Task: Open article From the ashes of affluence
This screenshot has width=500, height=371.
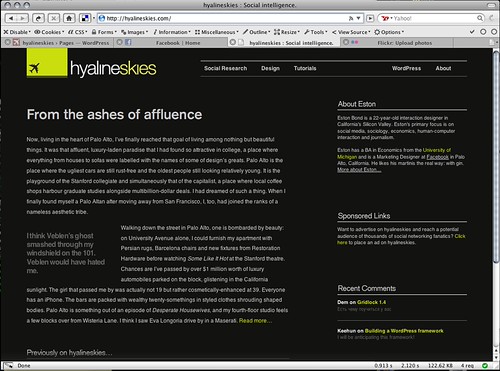Action: click(x=114, y=115)
